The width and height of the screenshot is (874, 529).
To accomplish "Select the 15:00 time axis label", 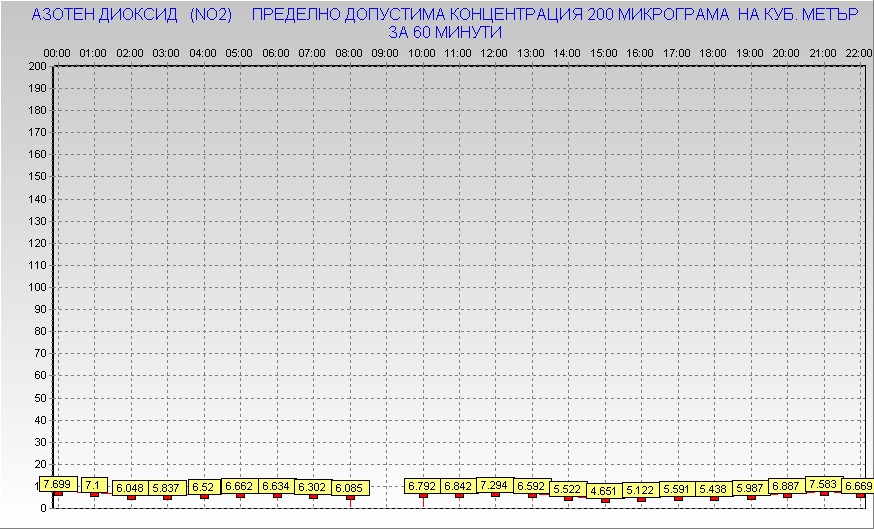I will click(603, 52).
